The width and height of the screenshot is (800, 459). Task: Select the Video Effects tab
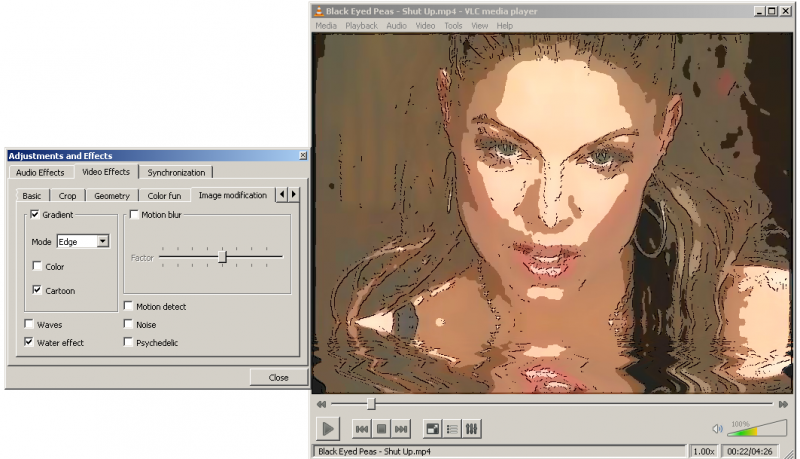click(106, 172)
